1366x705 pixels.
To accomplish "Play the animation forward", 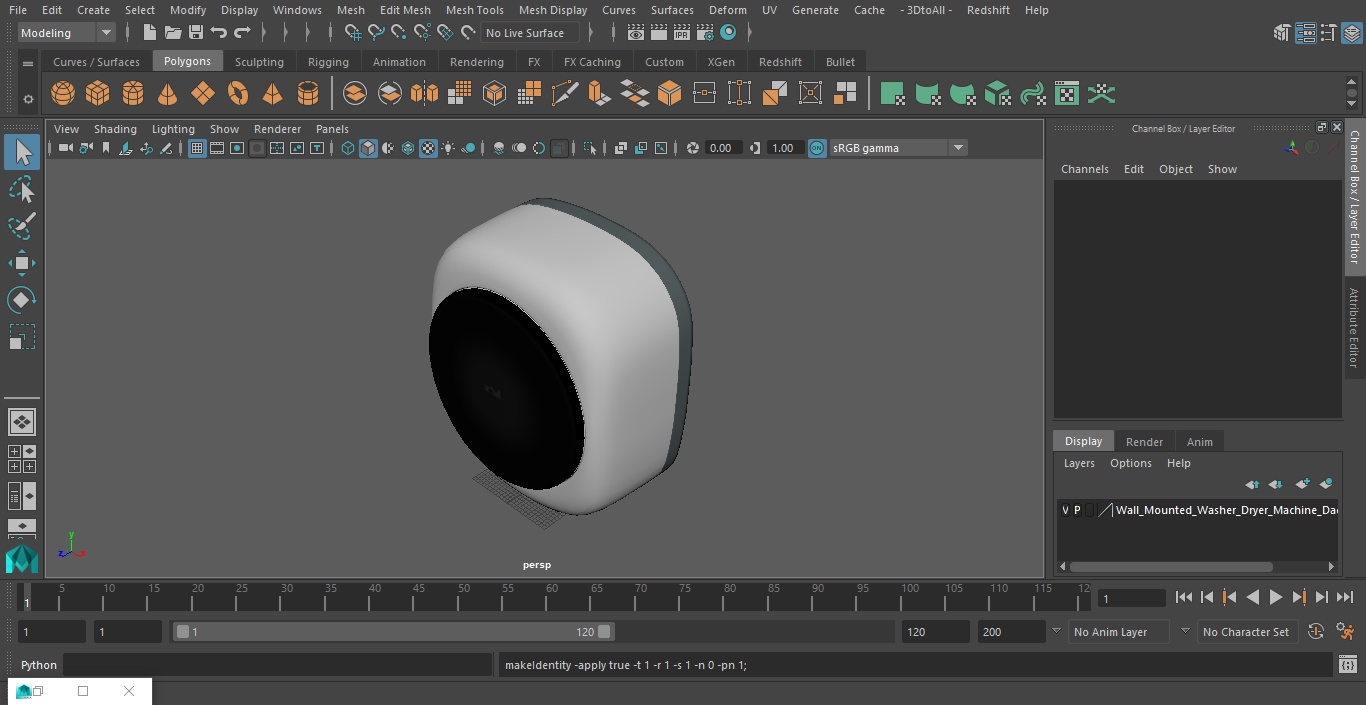I will click(x=1275, y=597).
